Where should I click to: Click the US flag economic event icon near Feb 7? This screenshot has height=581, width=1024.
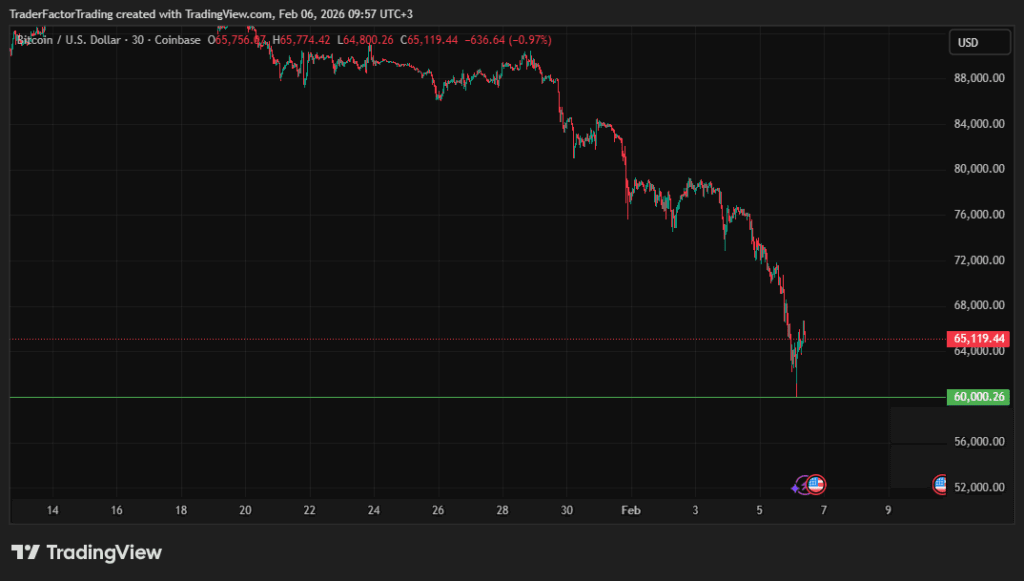pyautogui.click(x=816, y=485)
